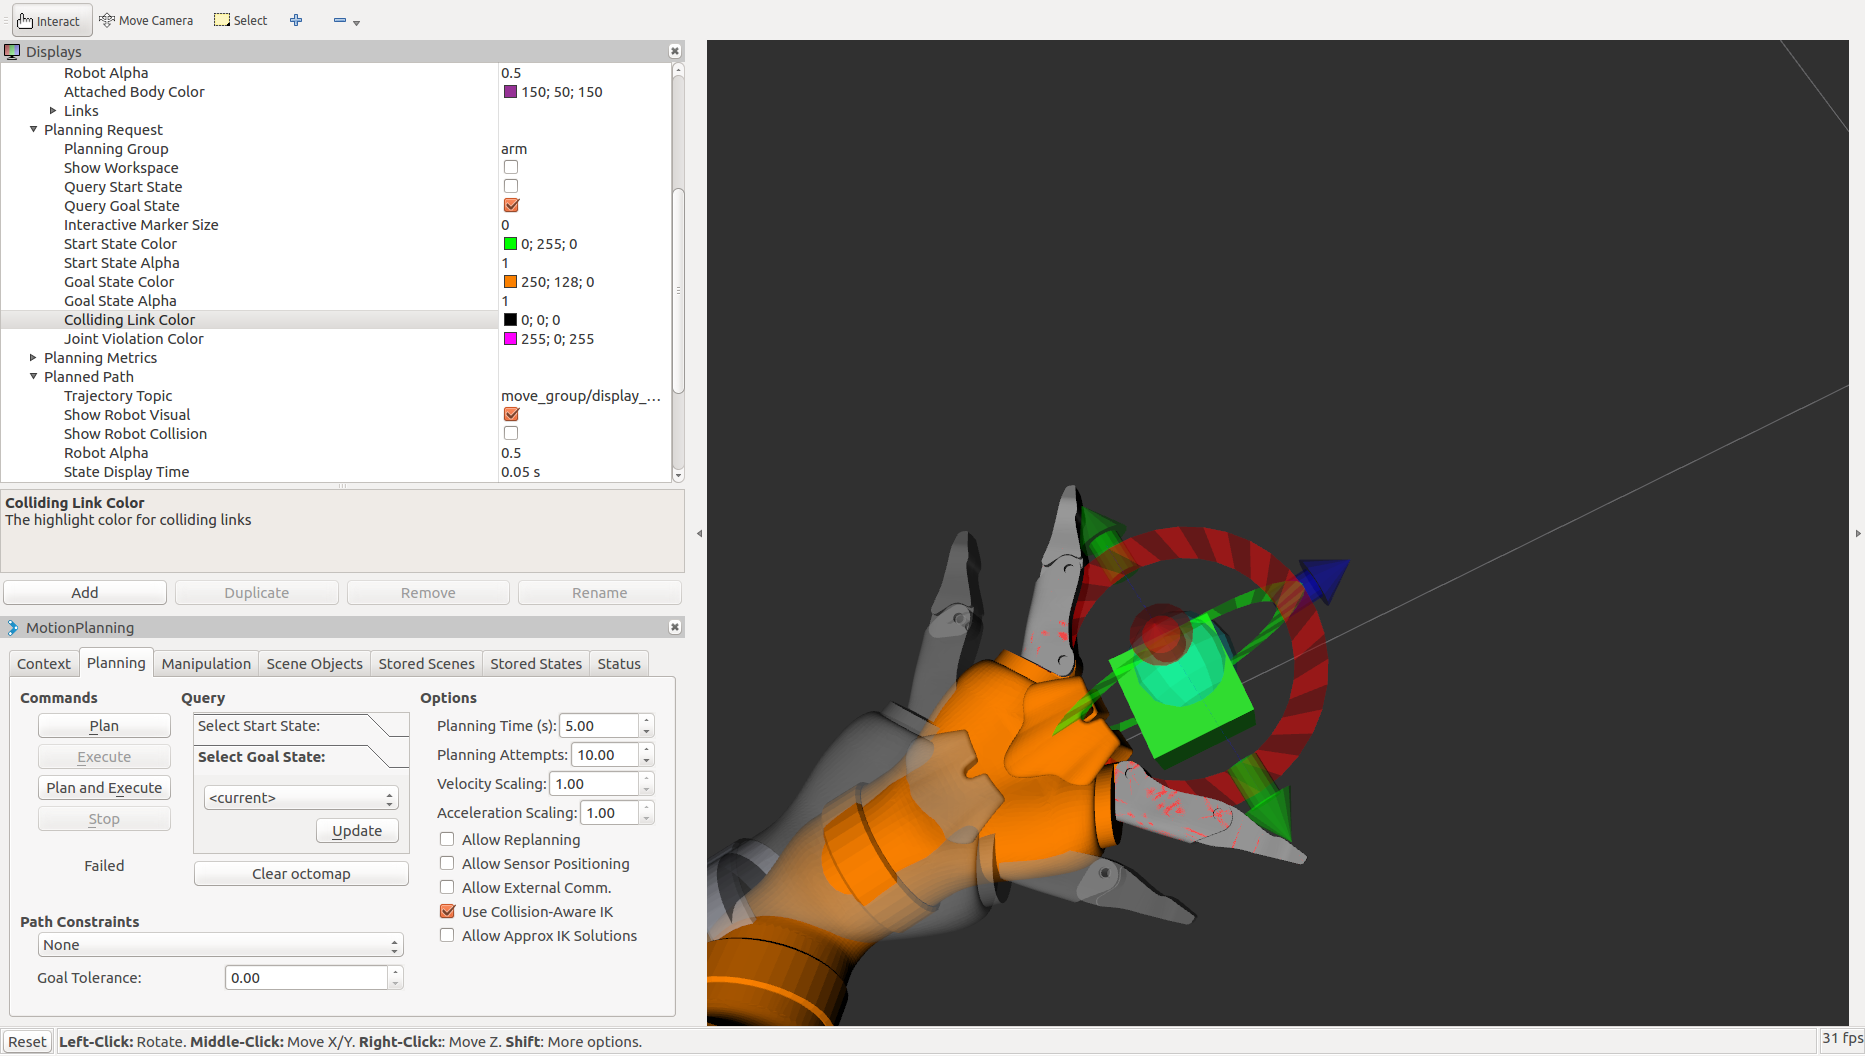Click the Plan button
Image resolution: width=1865 pixels, height=1056 pixels.
[x=104, y=725]
